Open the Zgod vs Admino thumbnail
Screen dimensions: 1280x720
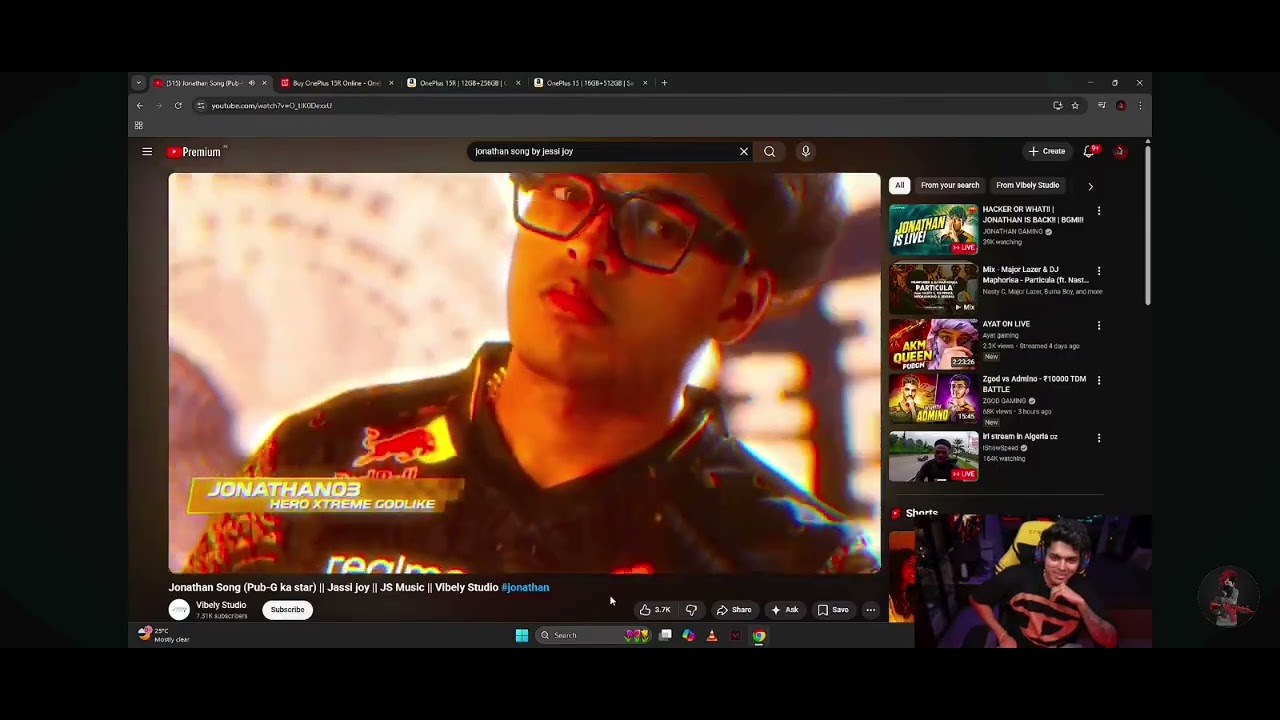pyautogui.click(x=934, y=399)
